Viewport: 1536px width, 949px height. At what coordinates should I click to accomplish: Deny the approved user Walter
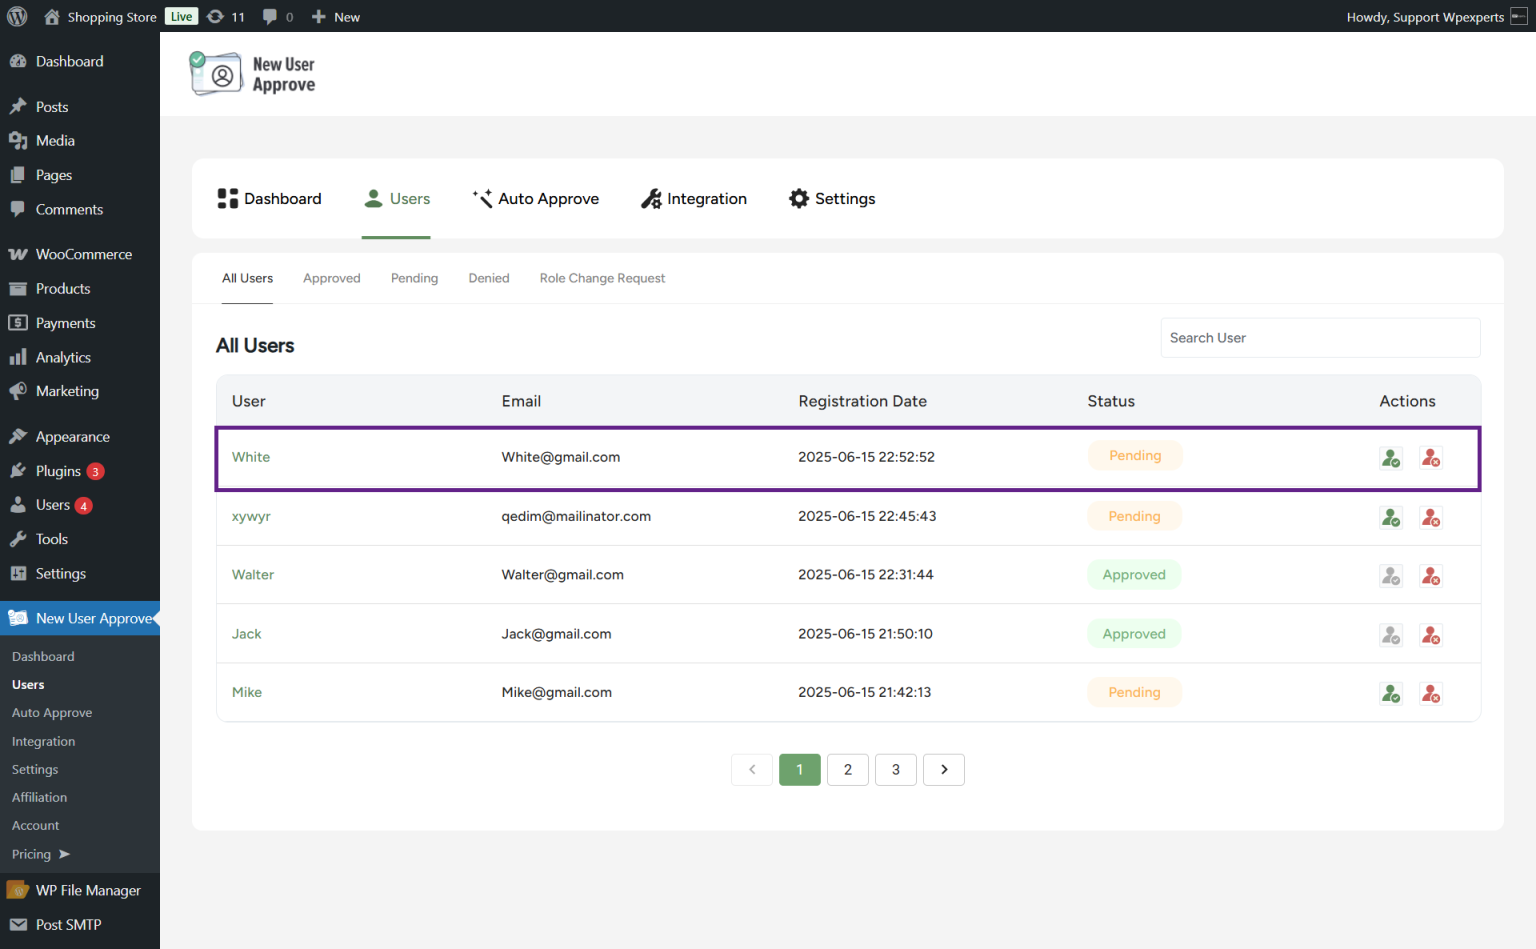tap(1430, 575)
